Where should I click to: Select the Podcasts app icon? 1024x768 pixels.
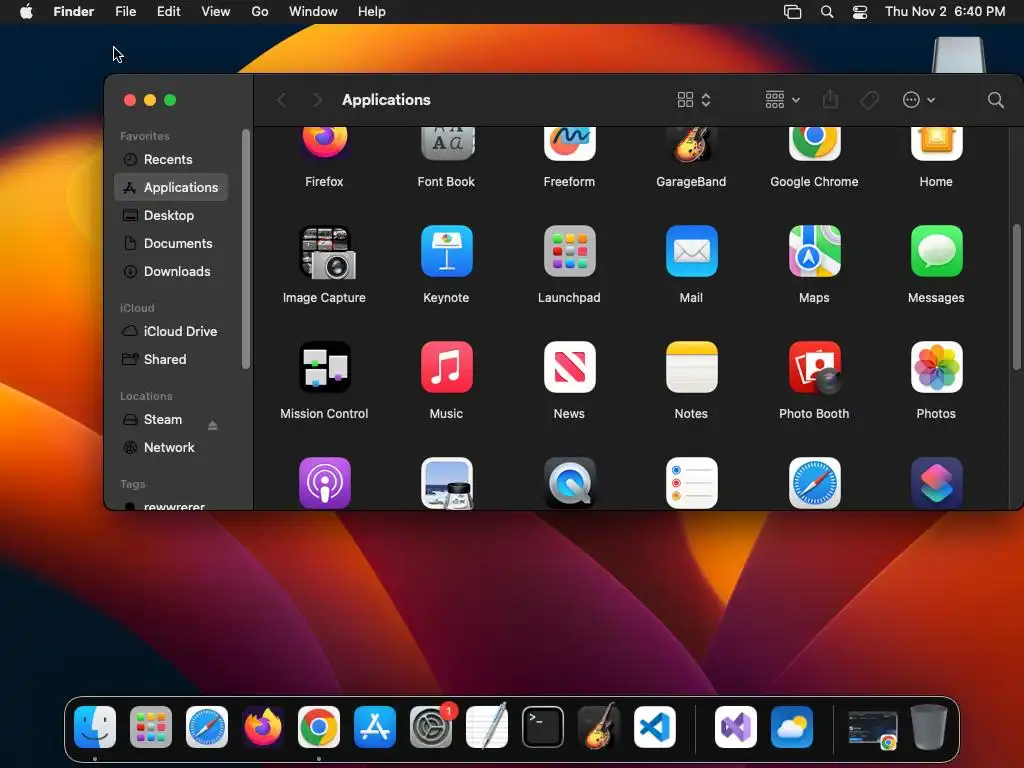coord(325,483)
